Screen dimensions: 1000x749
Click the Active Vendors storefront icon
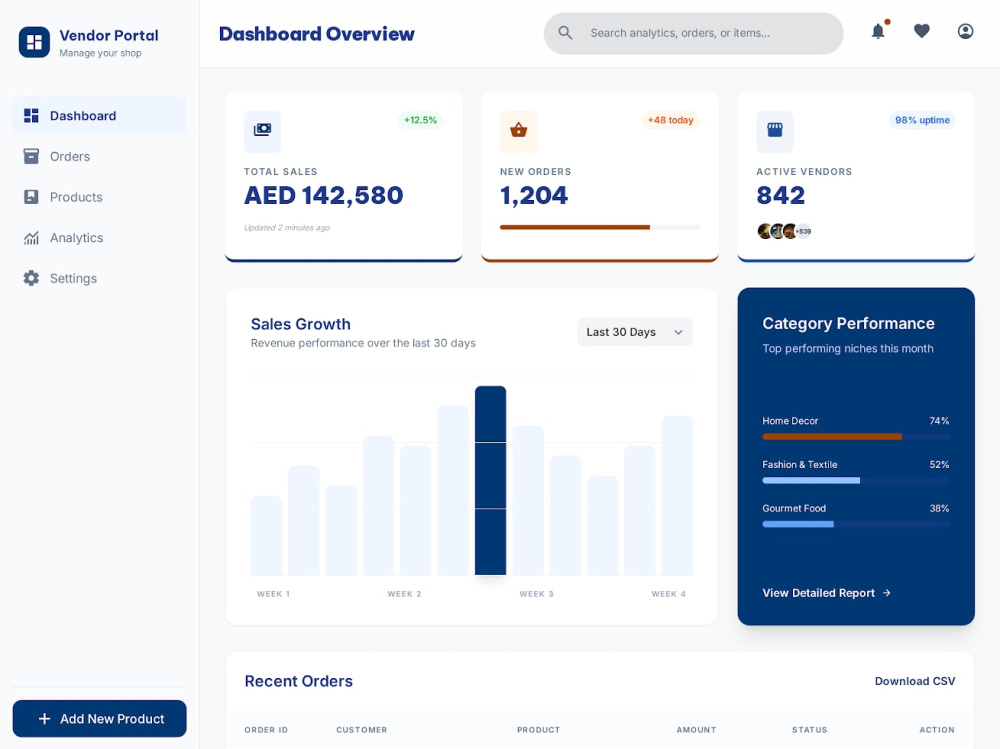pos(775,130)
